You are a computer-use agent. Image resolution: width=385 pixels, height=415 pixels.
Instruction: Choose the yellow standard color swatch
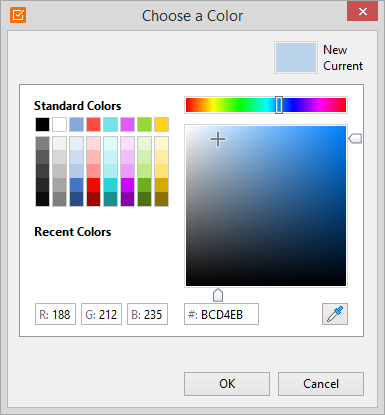[161, 124]
